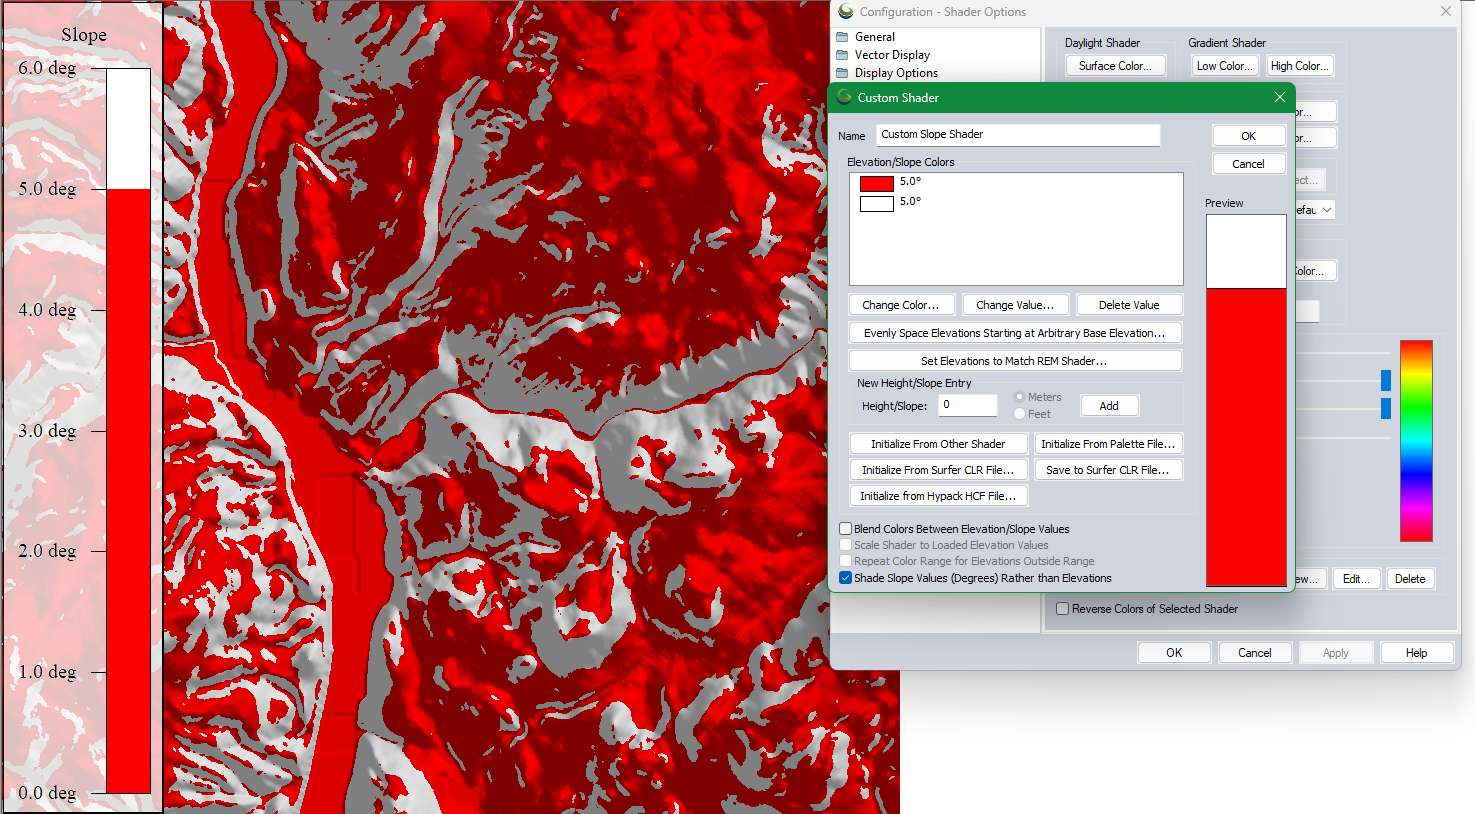Click the folder icon next to Vector Display
The image size is (1475, 814).
coord(842,55)
